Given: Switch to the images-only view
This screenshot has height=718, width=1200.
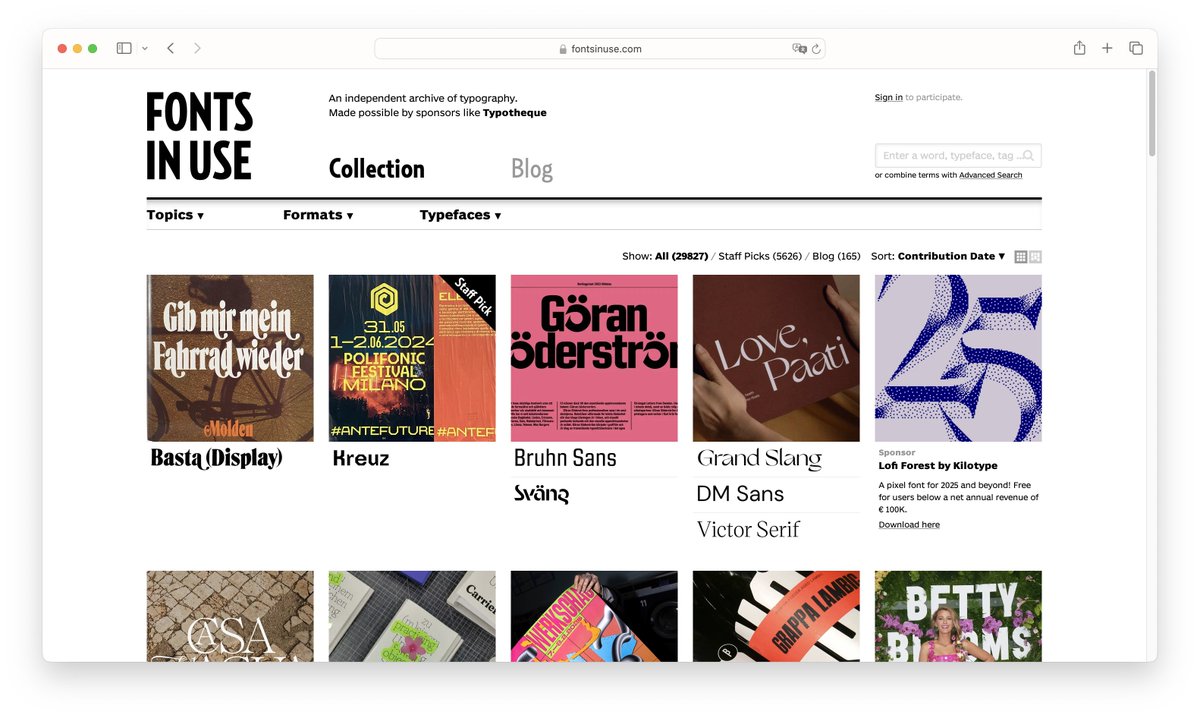Looking at the screenshot, I should click(1035, 256).
